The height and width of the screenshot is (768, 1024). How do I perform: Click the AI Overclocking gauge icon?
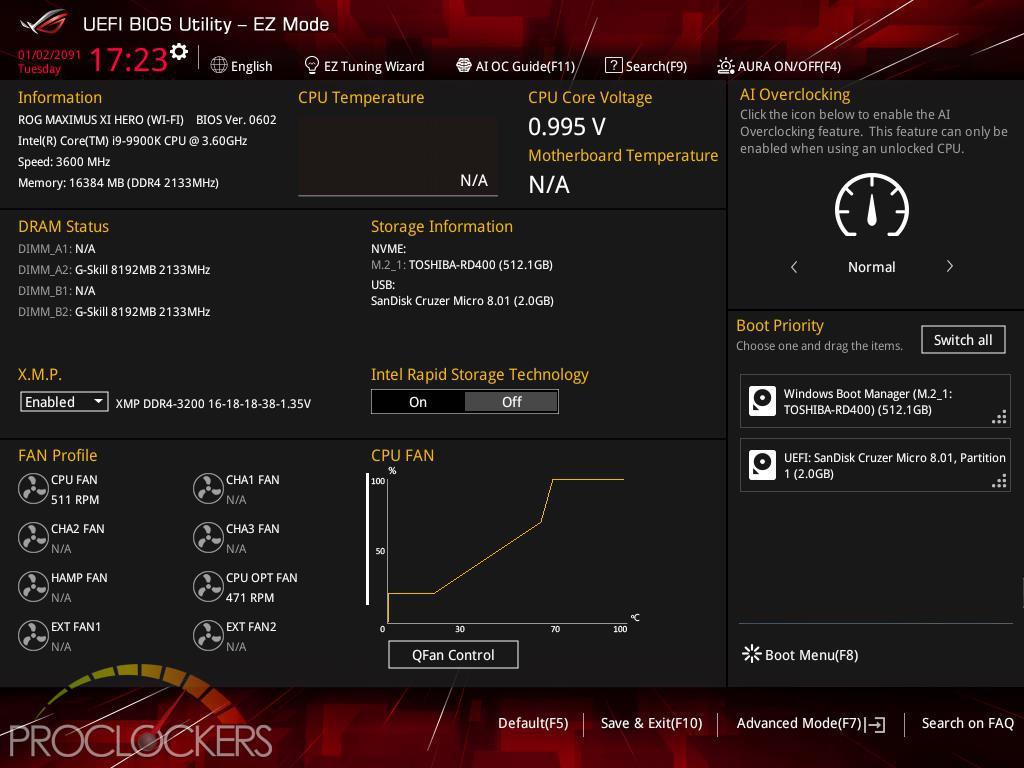[871, 205]
